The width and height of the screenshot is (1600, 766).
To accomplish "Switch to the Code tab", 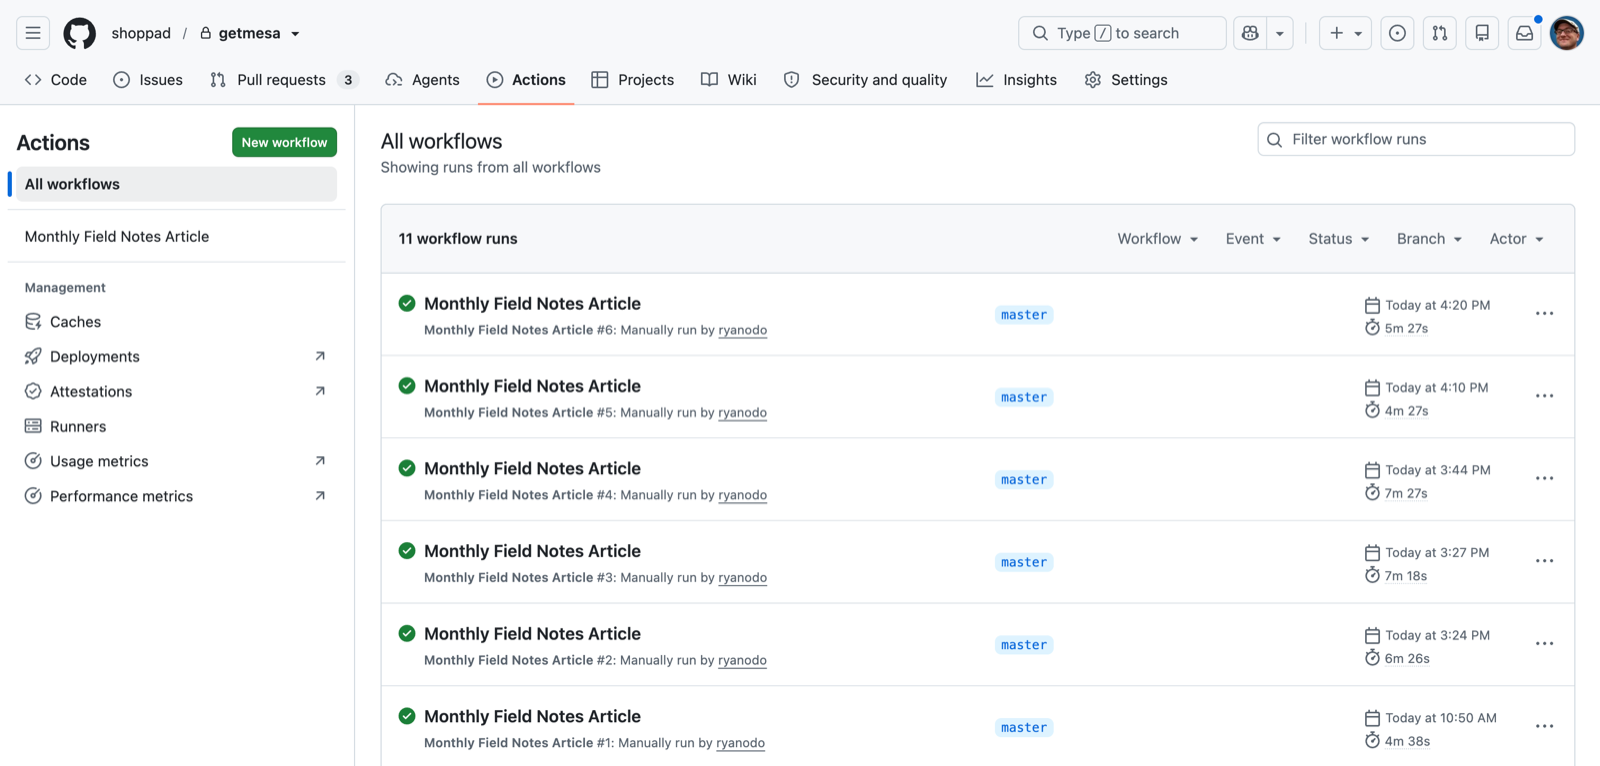I will 56,80.
